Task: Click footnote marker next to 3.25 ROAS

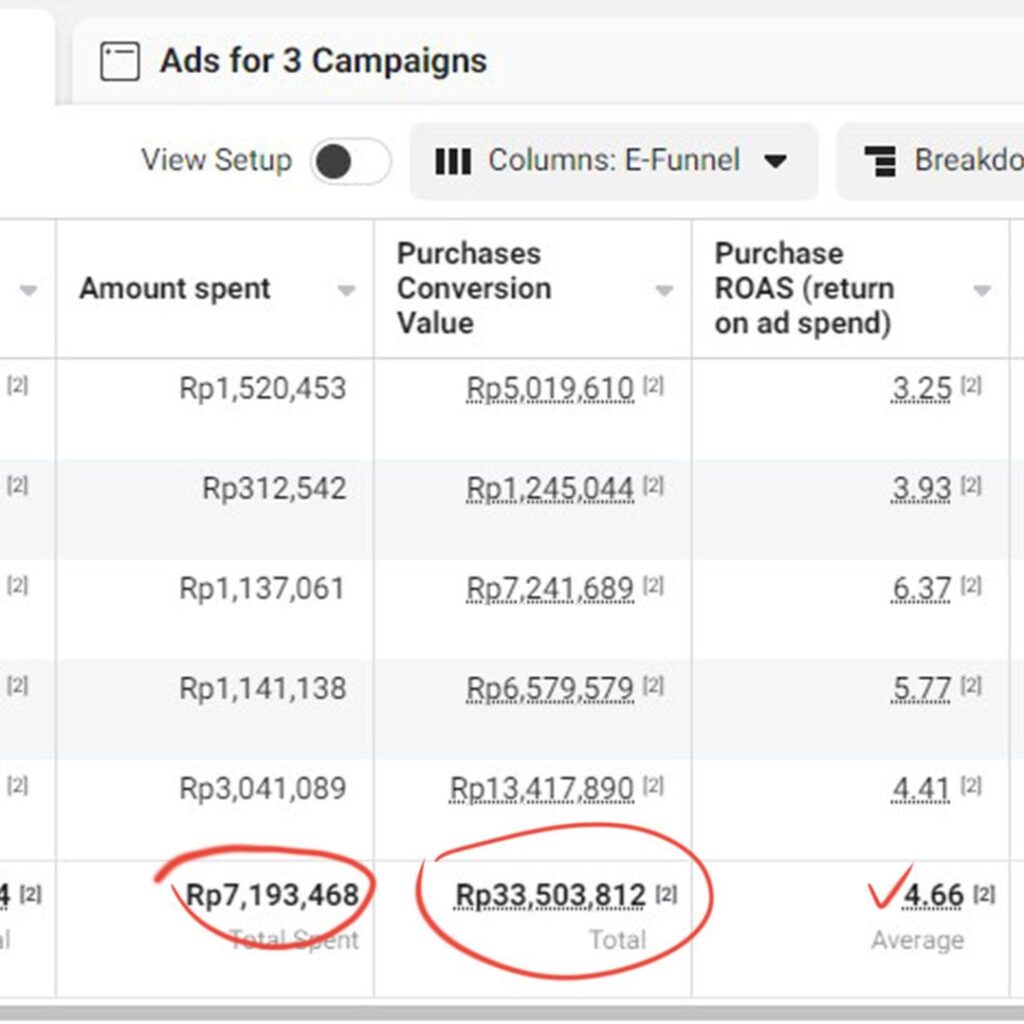Action: click(971, 386)
